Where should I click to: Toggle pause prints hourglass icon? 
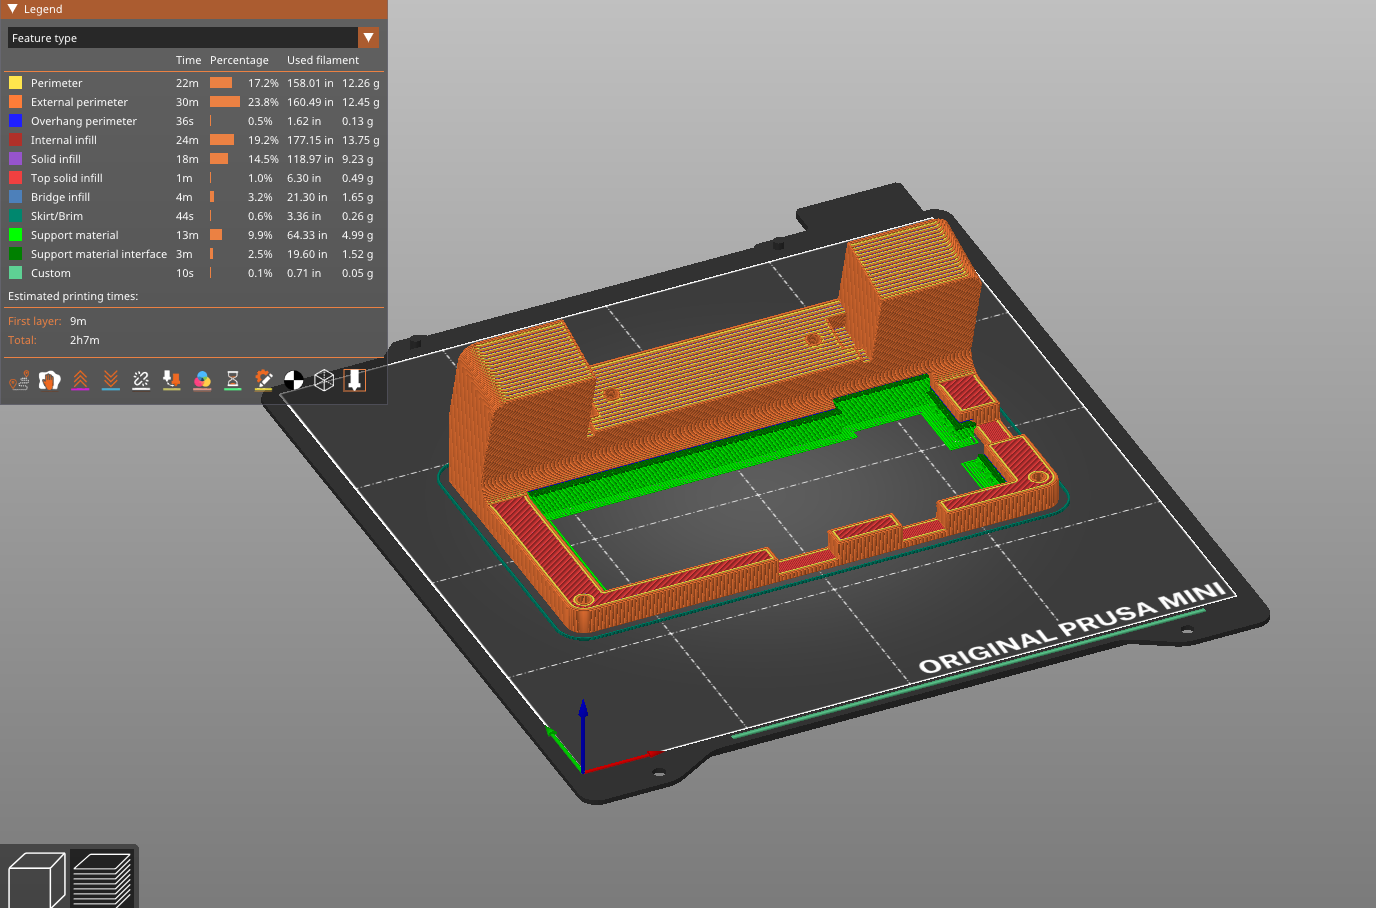pyautogui.click(x=233, y=381)
